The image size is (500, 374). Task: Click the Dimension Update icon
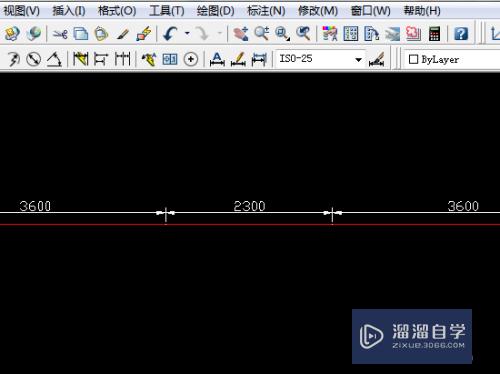[259, 59]
